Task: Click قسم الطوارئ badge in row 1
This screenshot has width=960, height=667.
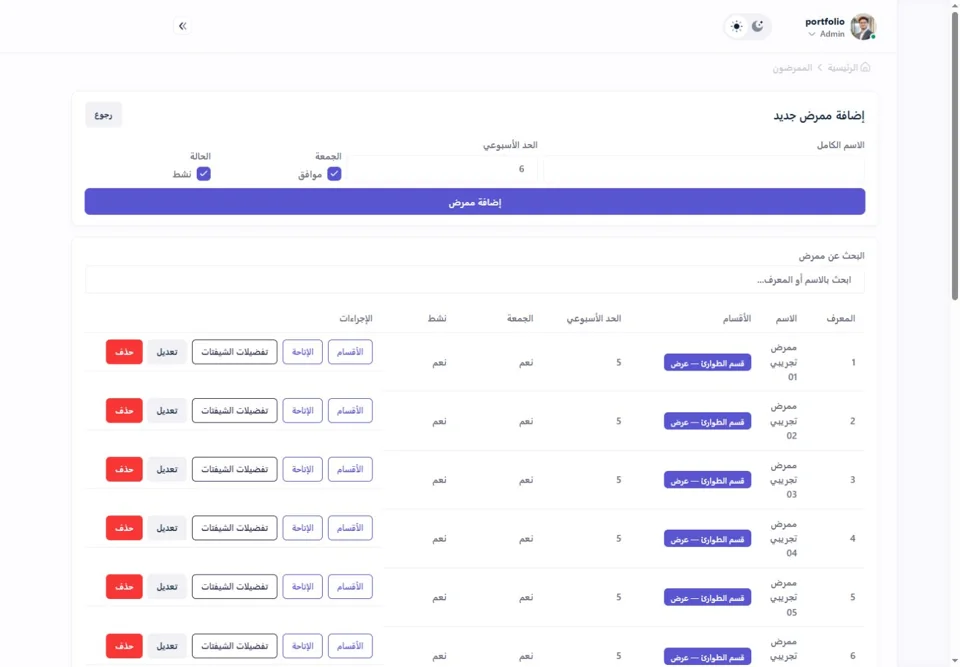Action: [x=707, y=363]
